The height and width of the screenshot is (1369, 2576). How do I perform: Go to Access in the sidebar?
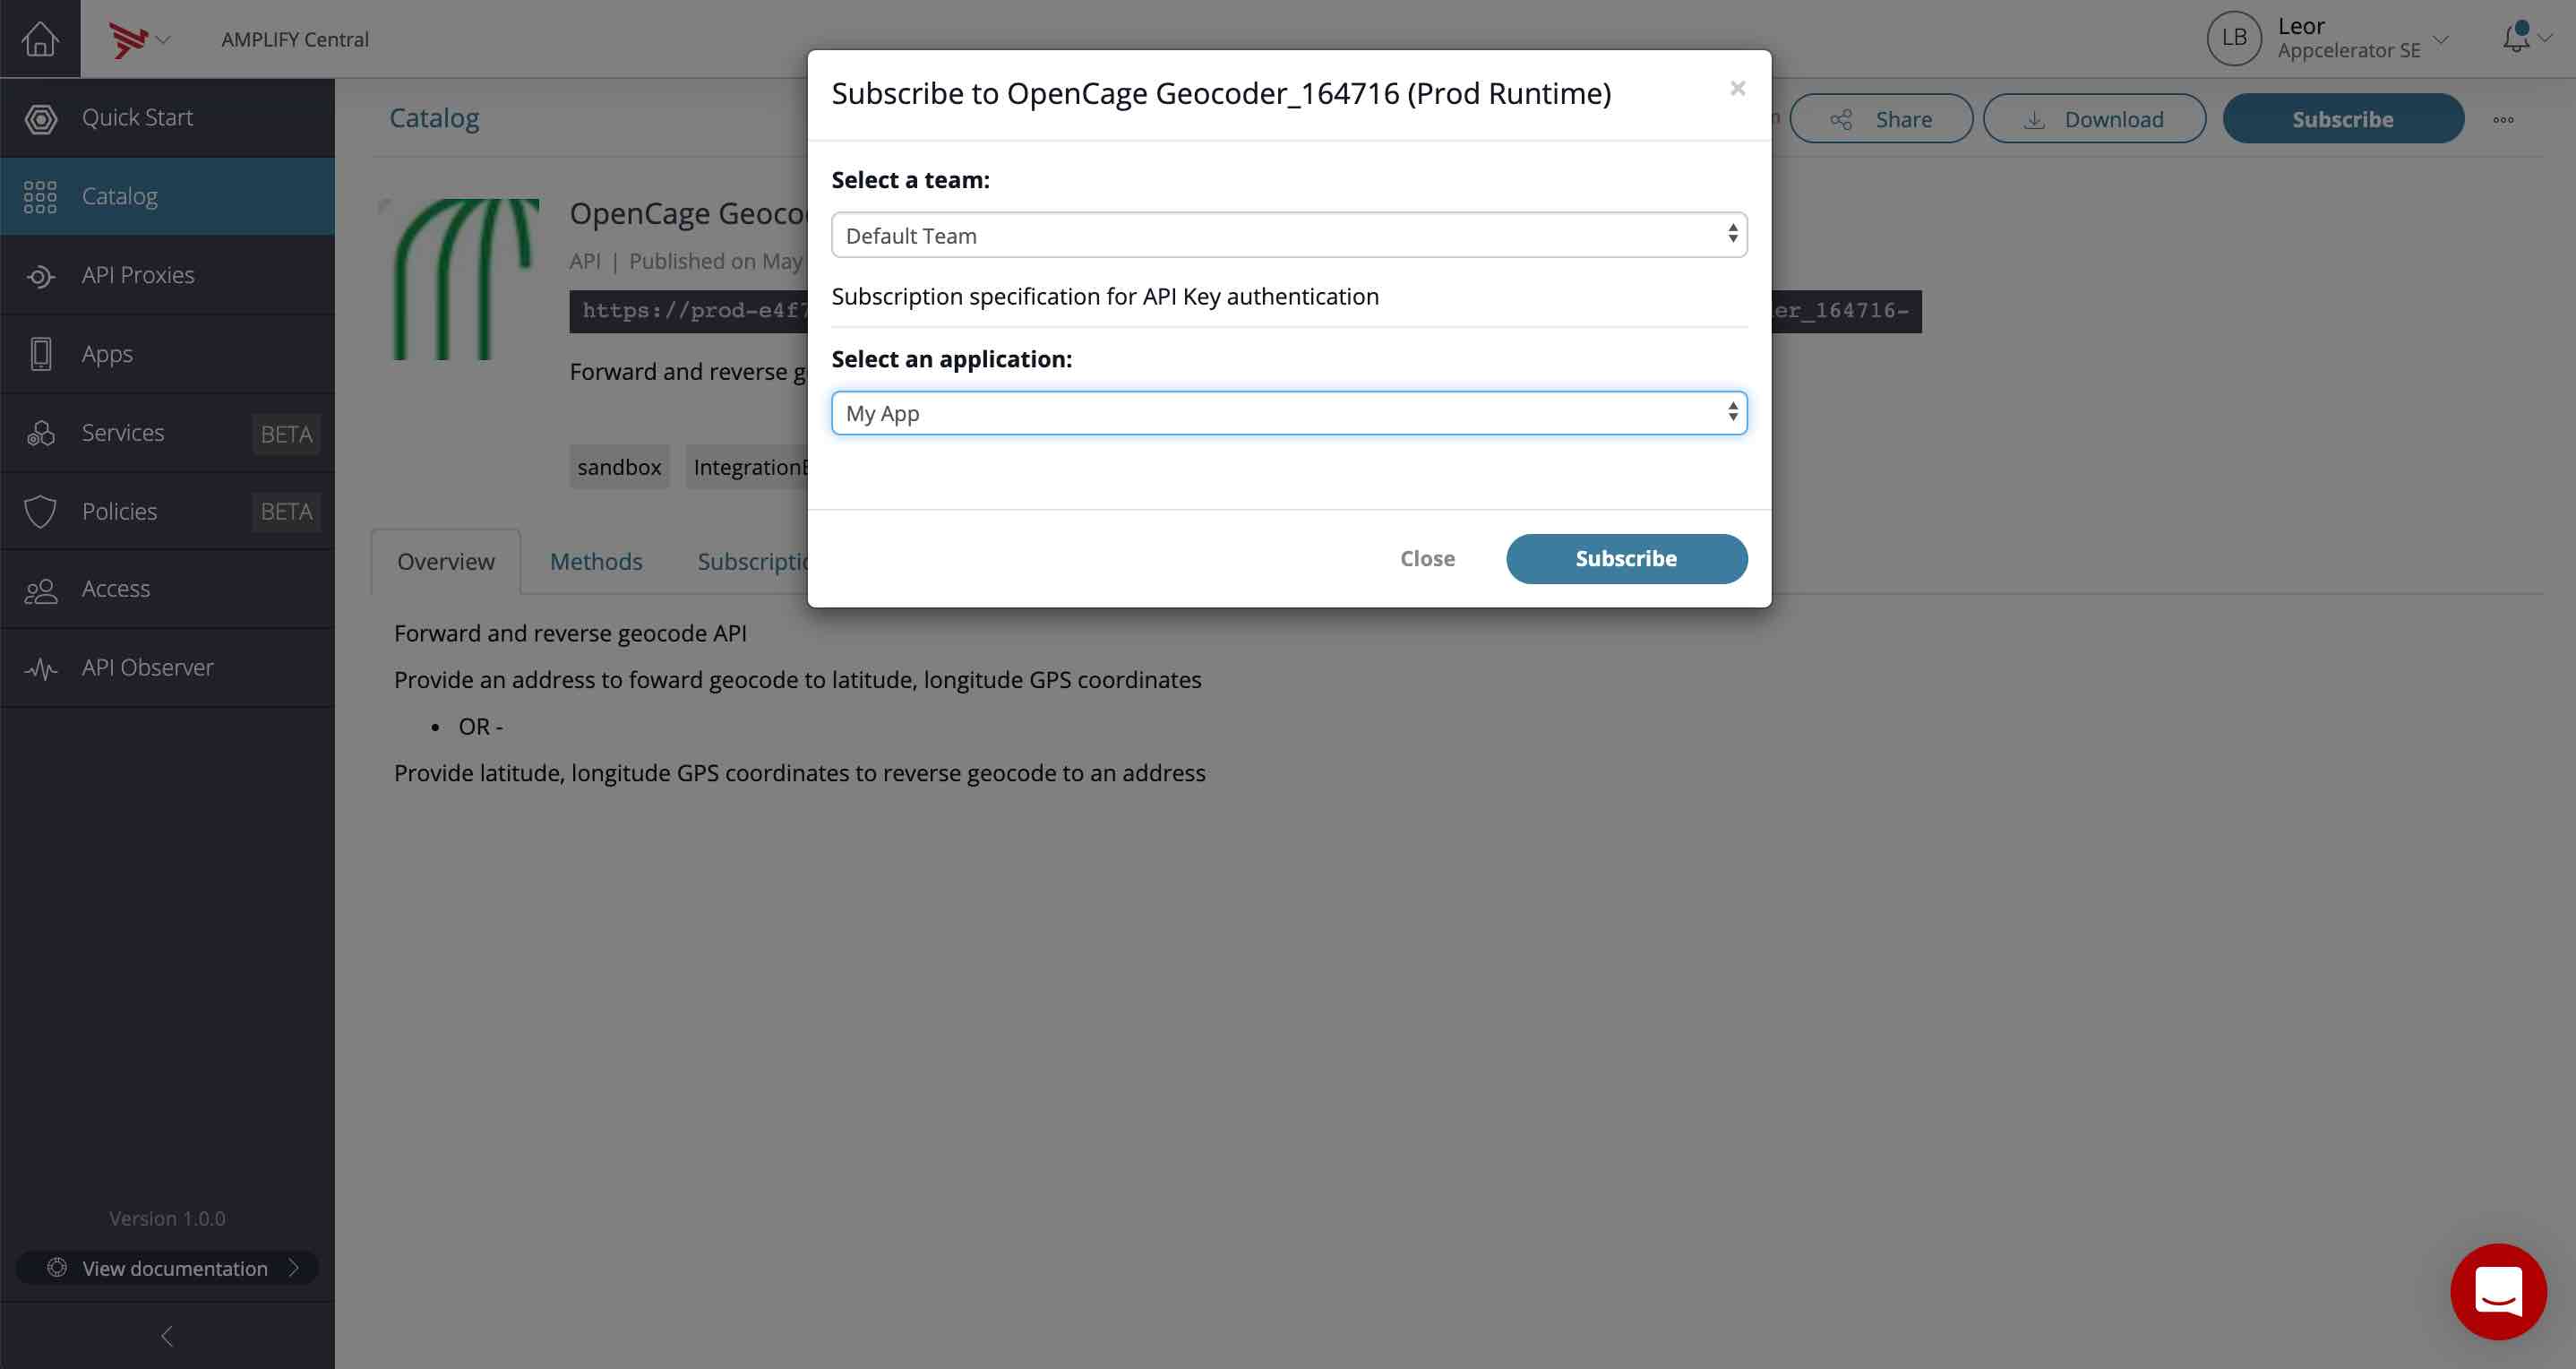[167, 589]
